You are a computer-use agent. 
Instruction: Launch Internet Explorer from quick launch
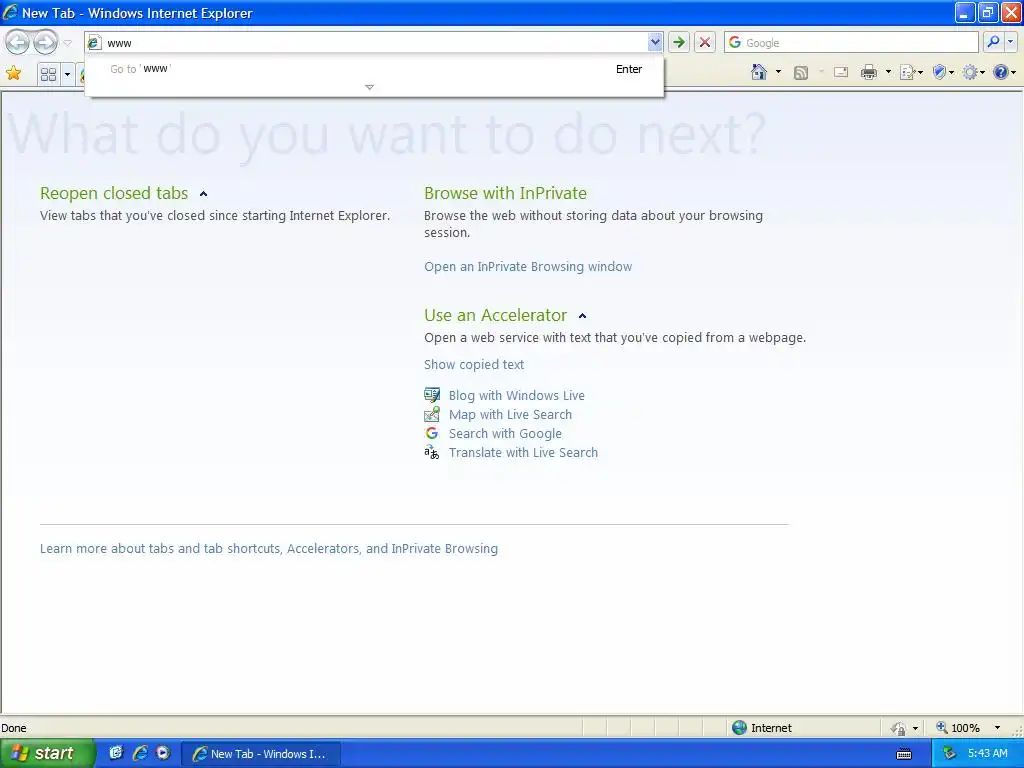[x=140, y=753]
